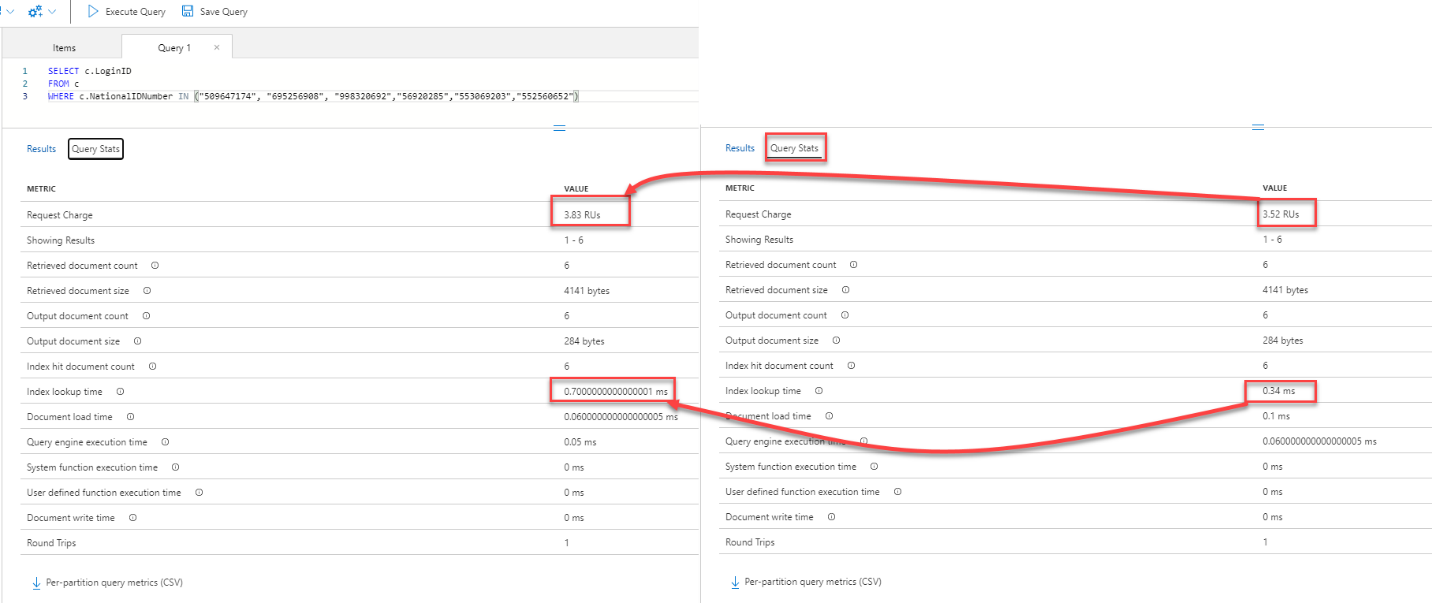Click info icon beside left User defined function execution time
This screenshot has height=603, width=1432.
pyautogui.click(x=199, y=493)
